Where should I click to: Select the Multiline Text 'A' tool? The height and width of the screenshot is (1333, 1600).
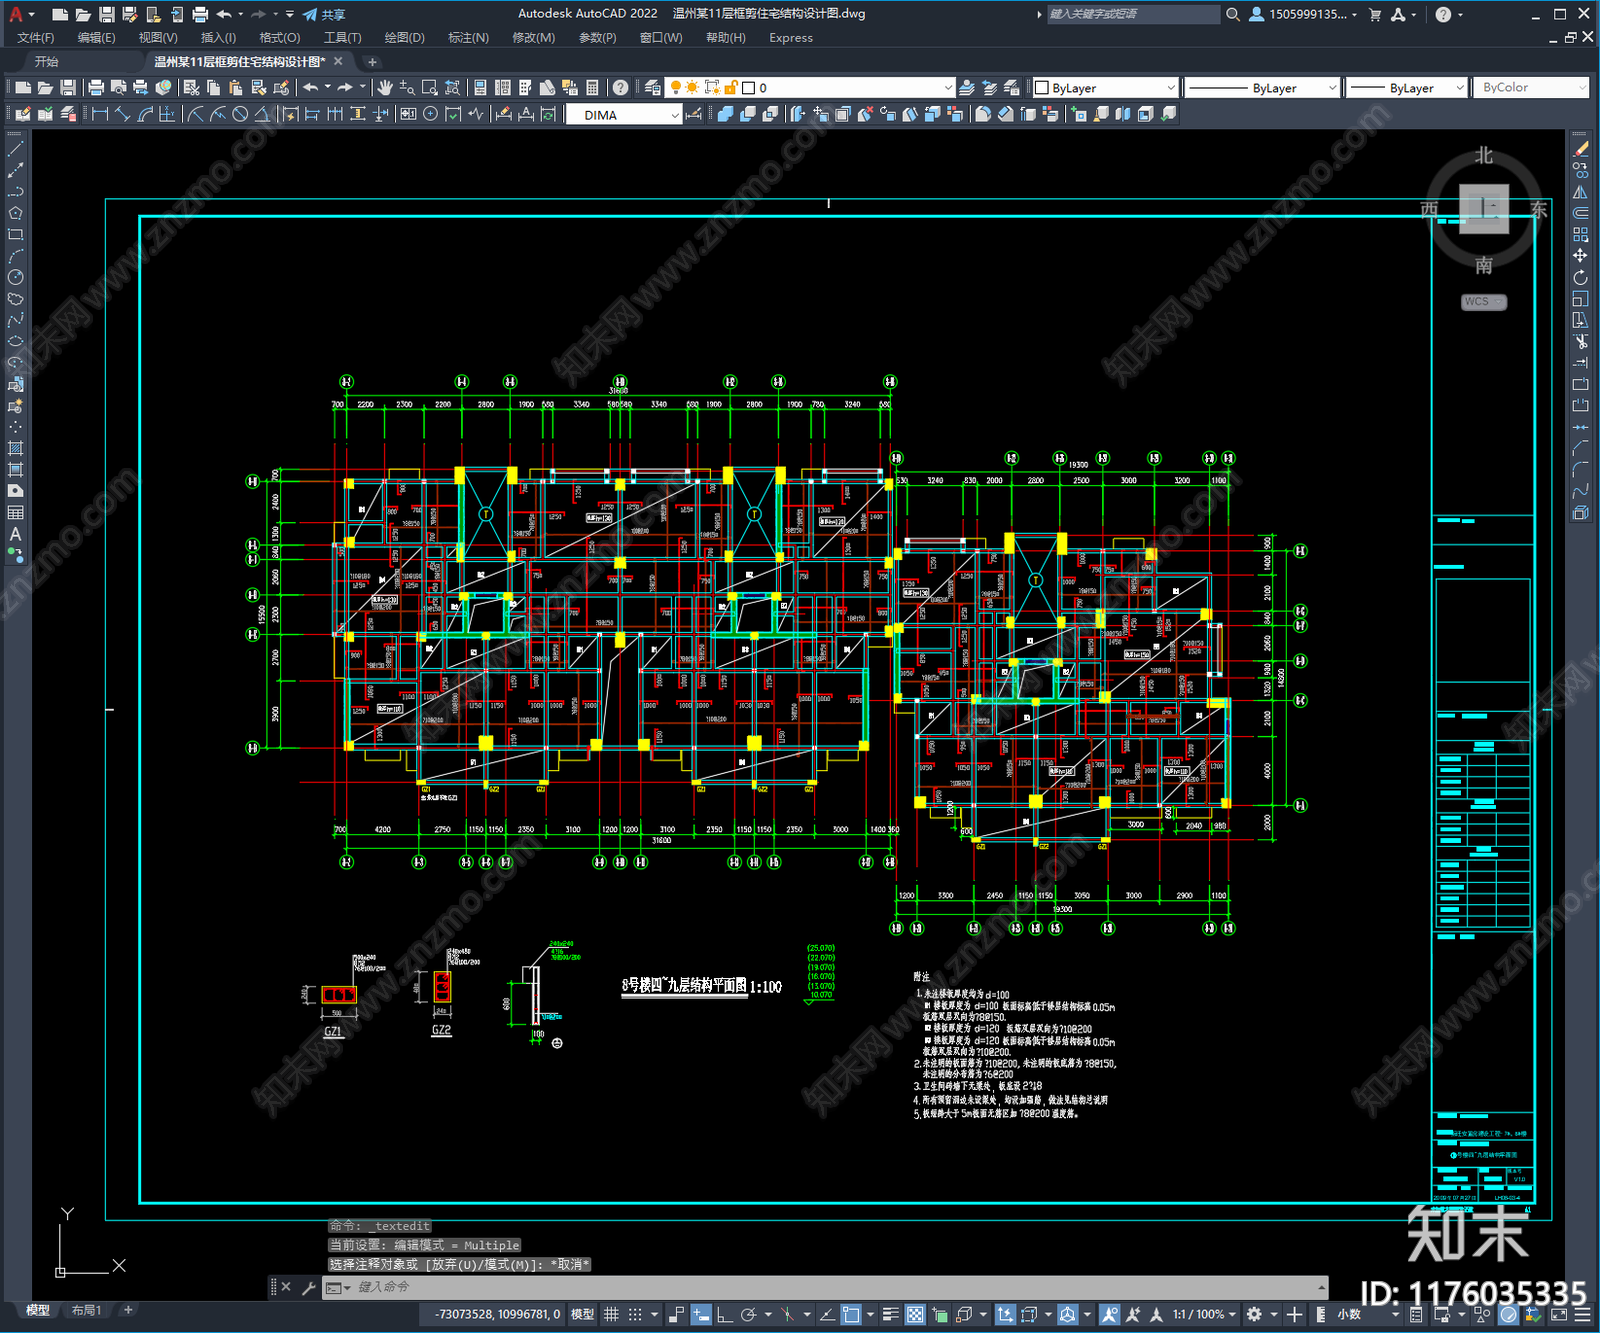click(x=15, y=534)
